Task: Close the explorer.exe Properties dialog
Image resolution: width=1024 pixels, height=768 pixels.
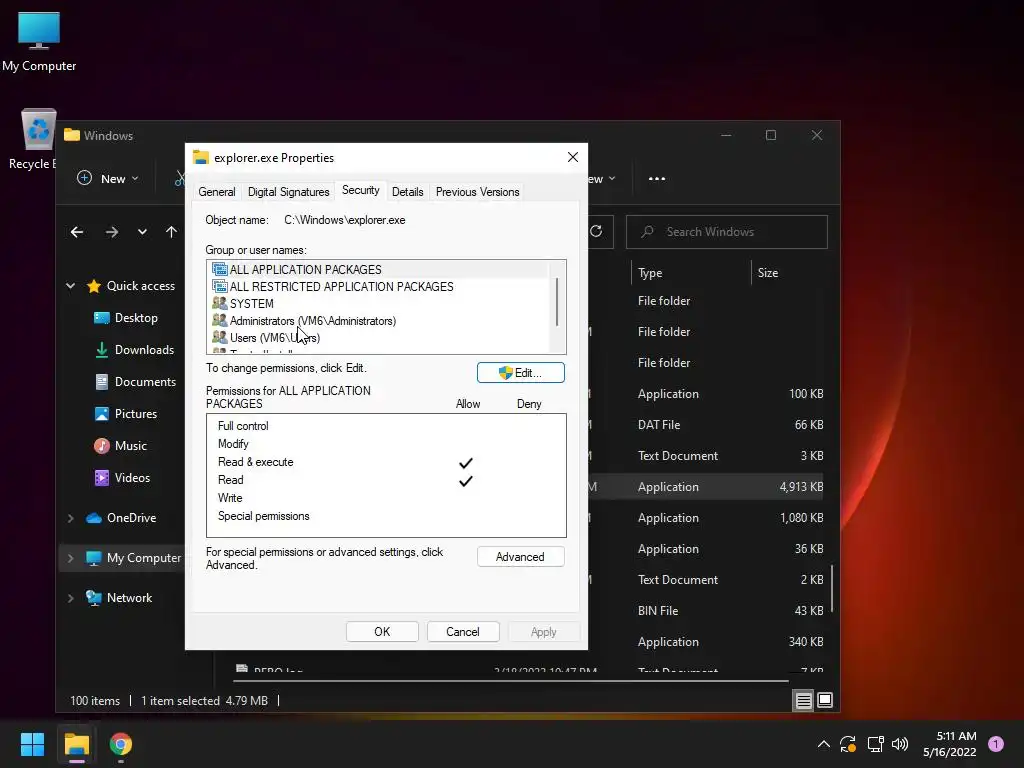Action: pyautogui.click(x=573, y=157)
